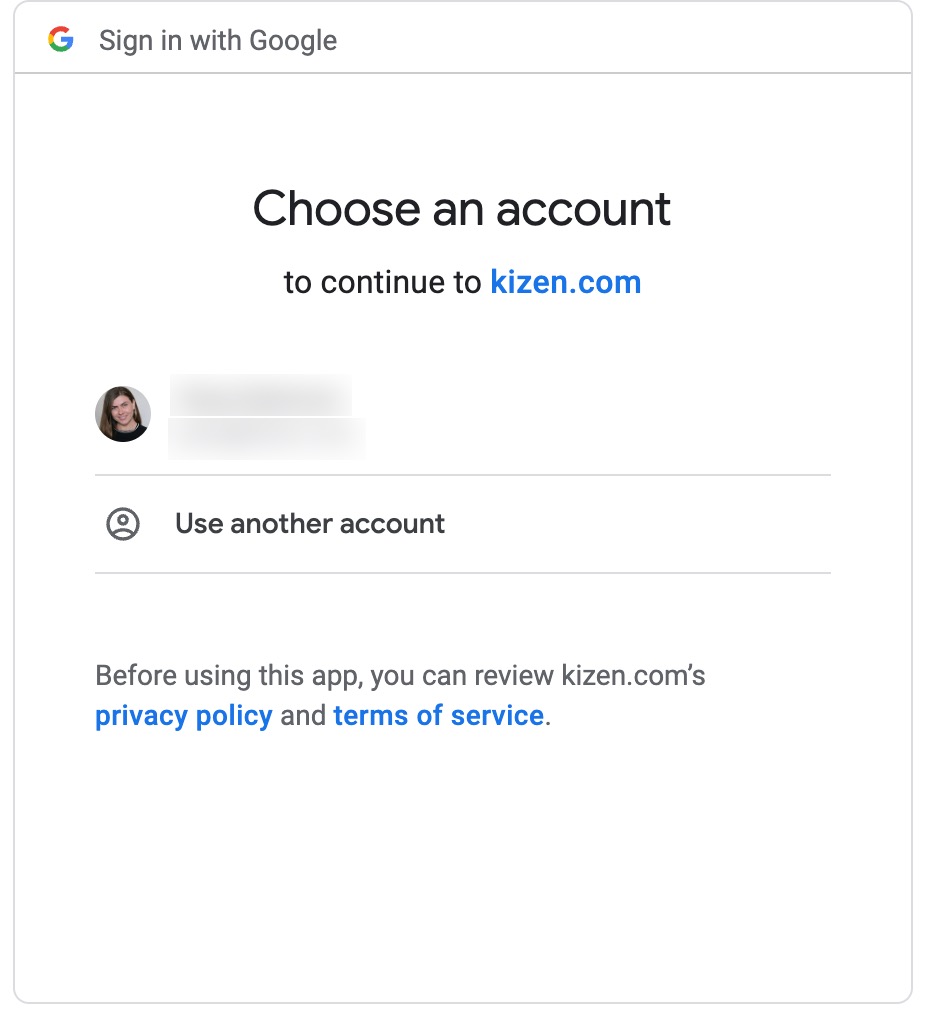The width and height of the screenshot is (942, 1014).
Task: Click the "you can review kizen.com's" text
Action: [x=540, y=676]
